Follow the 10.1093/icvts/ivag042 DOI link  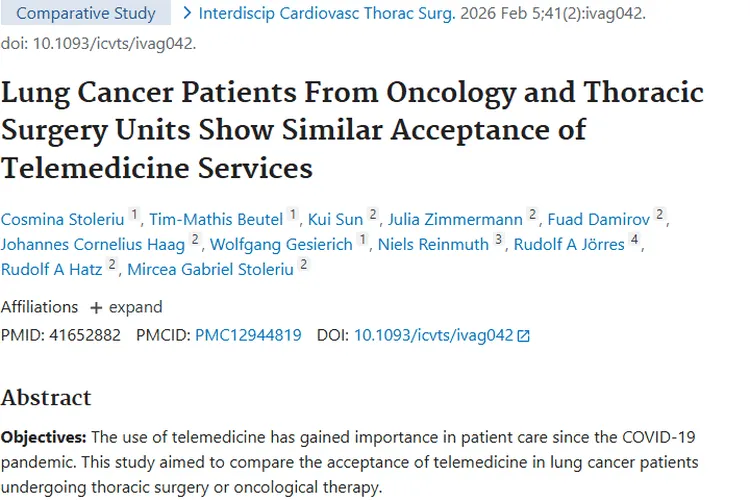point(433,336)
